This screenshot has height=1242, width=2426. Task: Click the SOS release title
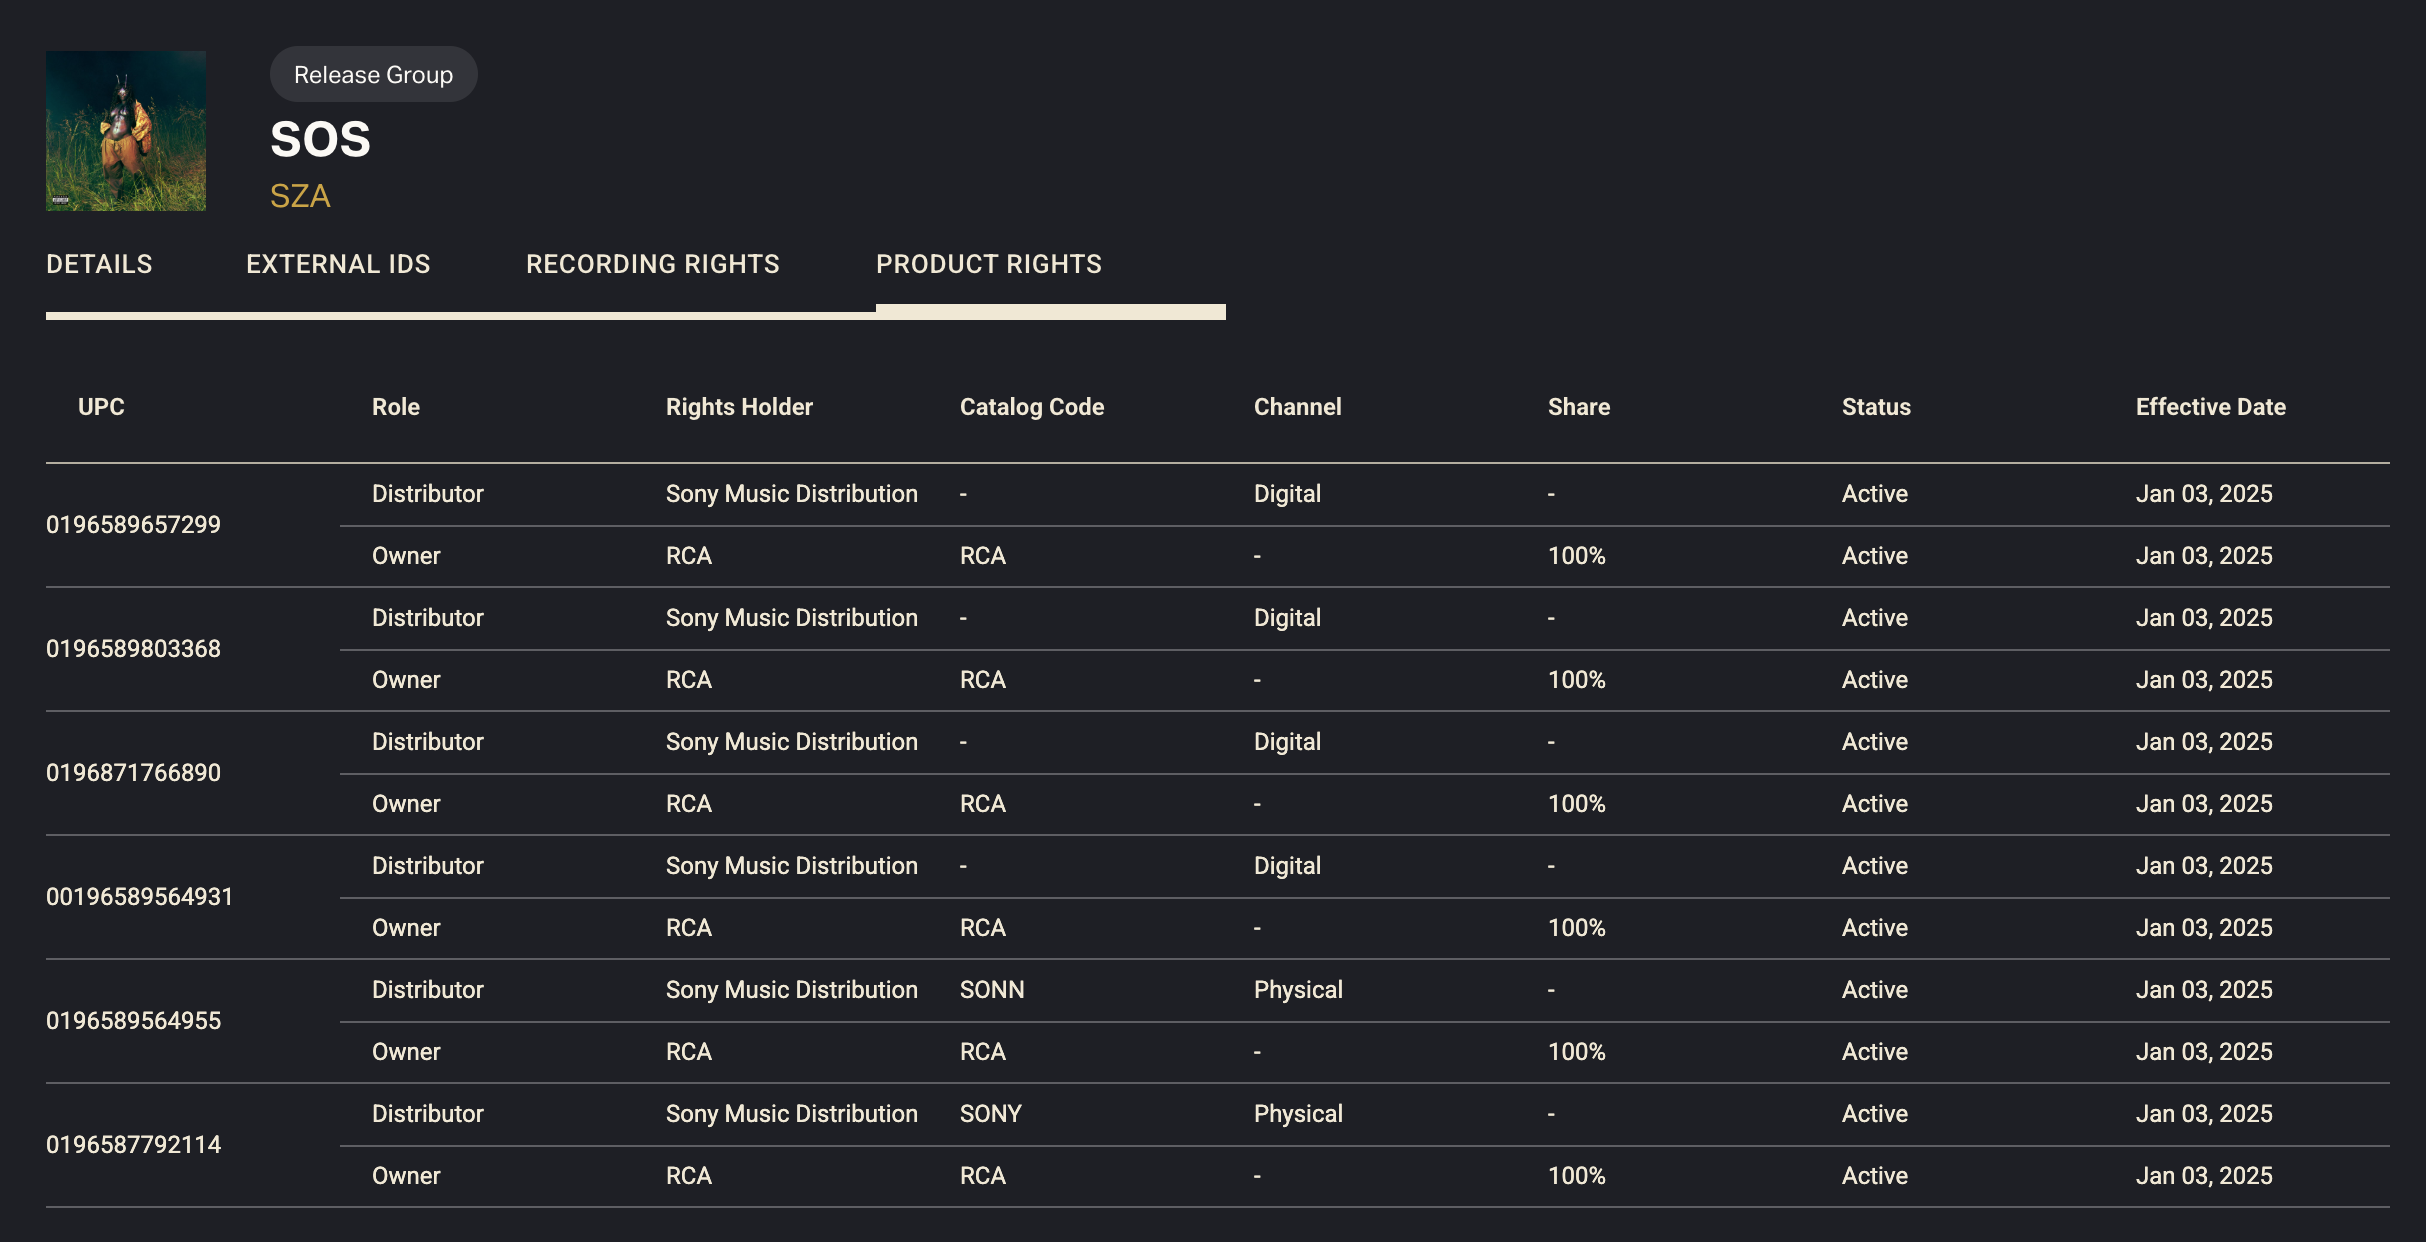[x=320, y=140]
